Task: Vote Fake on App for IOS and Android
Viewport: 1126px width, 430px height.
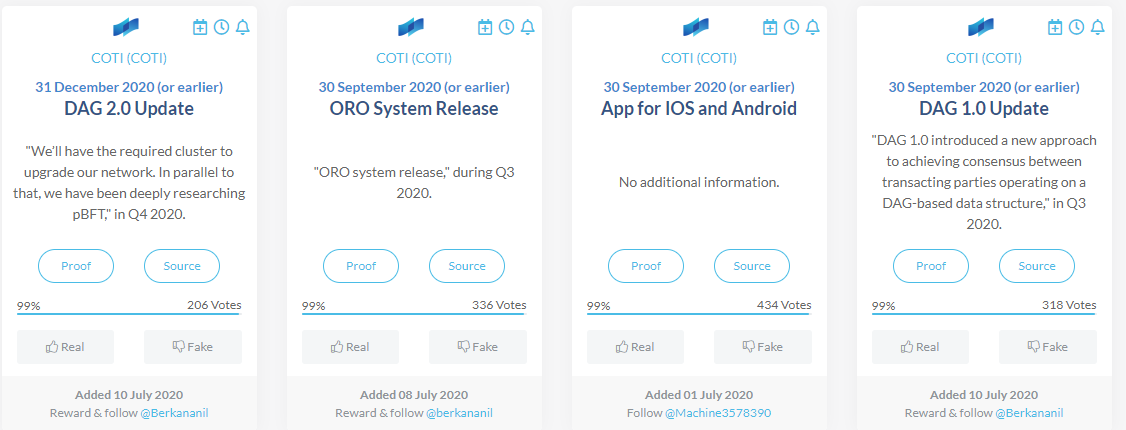Action: click(x=763, y=347)
